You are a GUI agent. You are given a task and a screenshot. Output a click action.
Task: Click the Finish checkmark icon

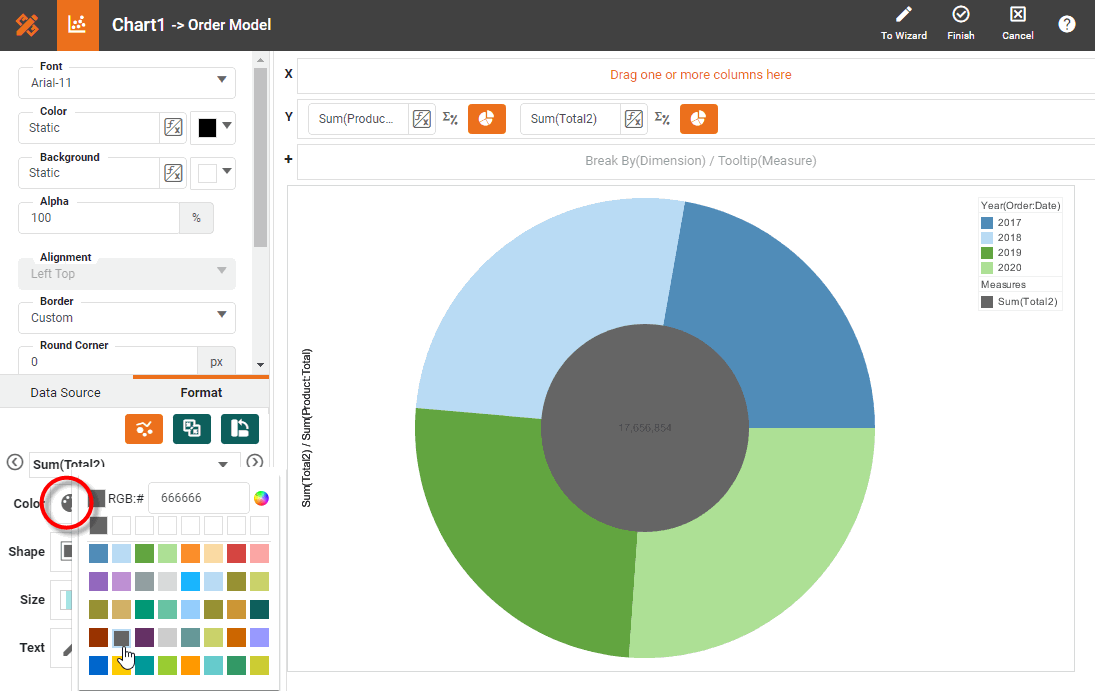(x=961, y=15)
